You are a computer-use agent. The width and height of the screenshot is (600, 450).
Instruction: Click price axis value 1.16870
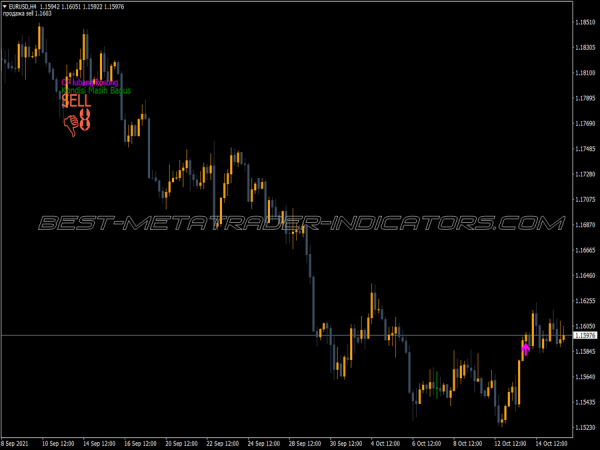point(585,225)
